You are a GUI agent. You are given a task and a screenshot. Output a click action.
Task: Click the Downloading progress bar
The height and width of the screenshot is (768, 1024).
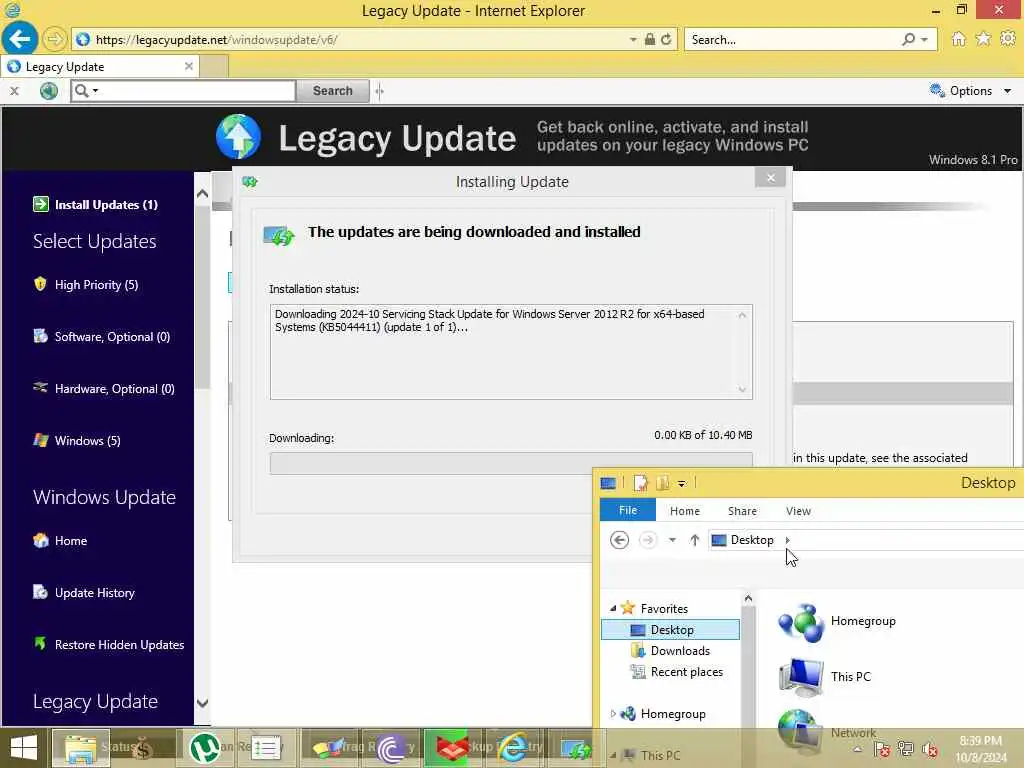pos(511,463)
